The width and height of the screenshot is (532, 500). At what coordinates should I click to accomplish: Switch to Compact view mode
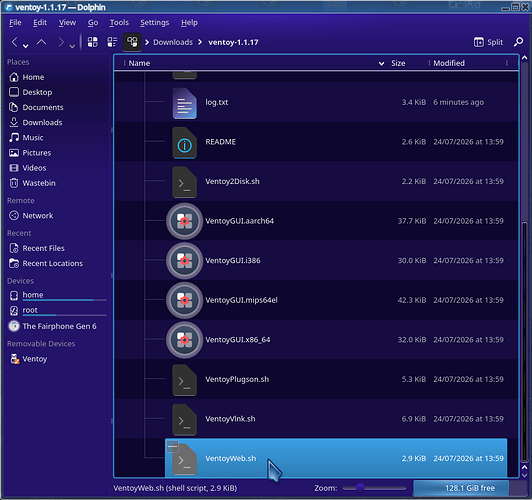click(112, 42)
